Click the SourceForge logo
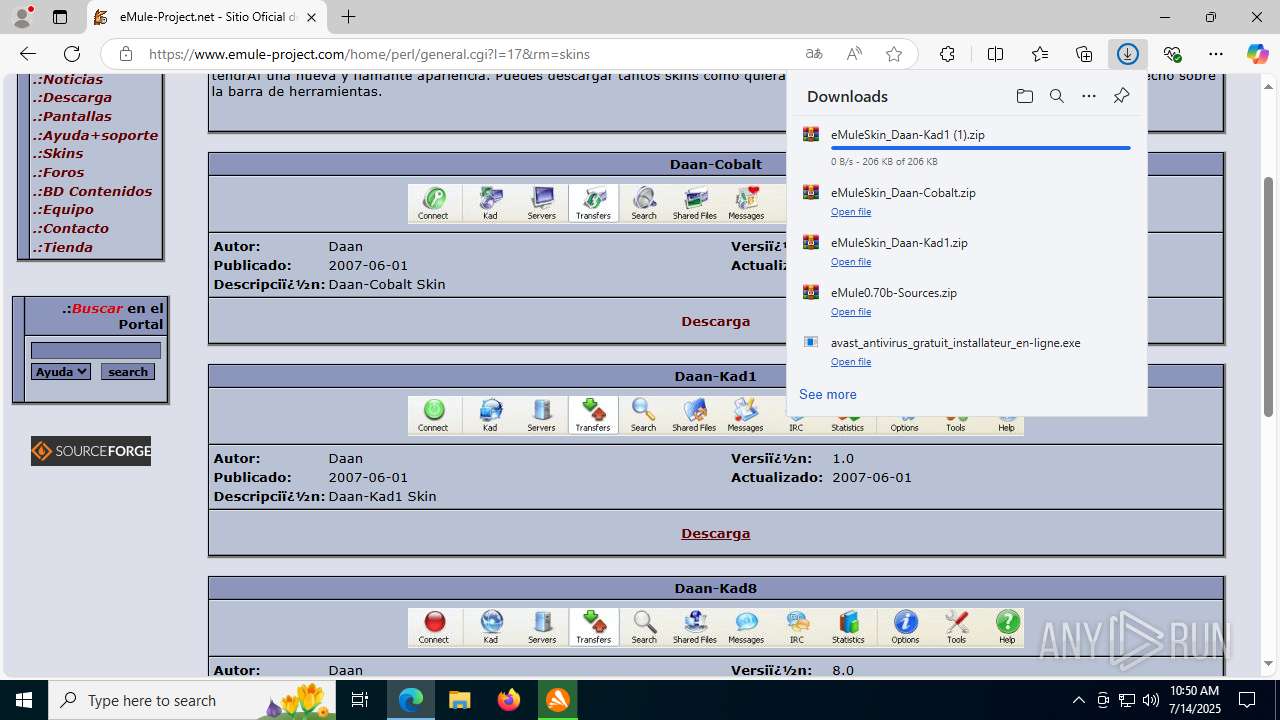Viewport: 1280px width, 720px height. [91, 451]
